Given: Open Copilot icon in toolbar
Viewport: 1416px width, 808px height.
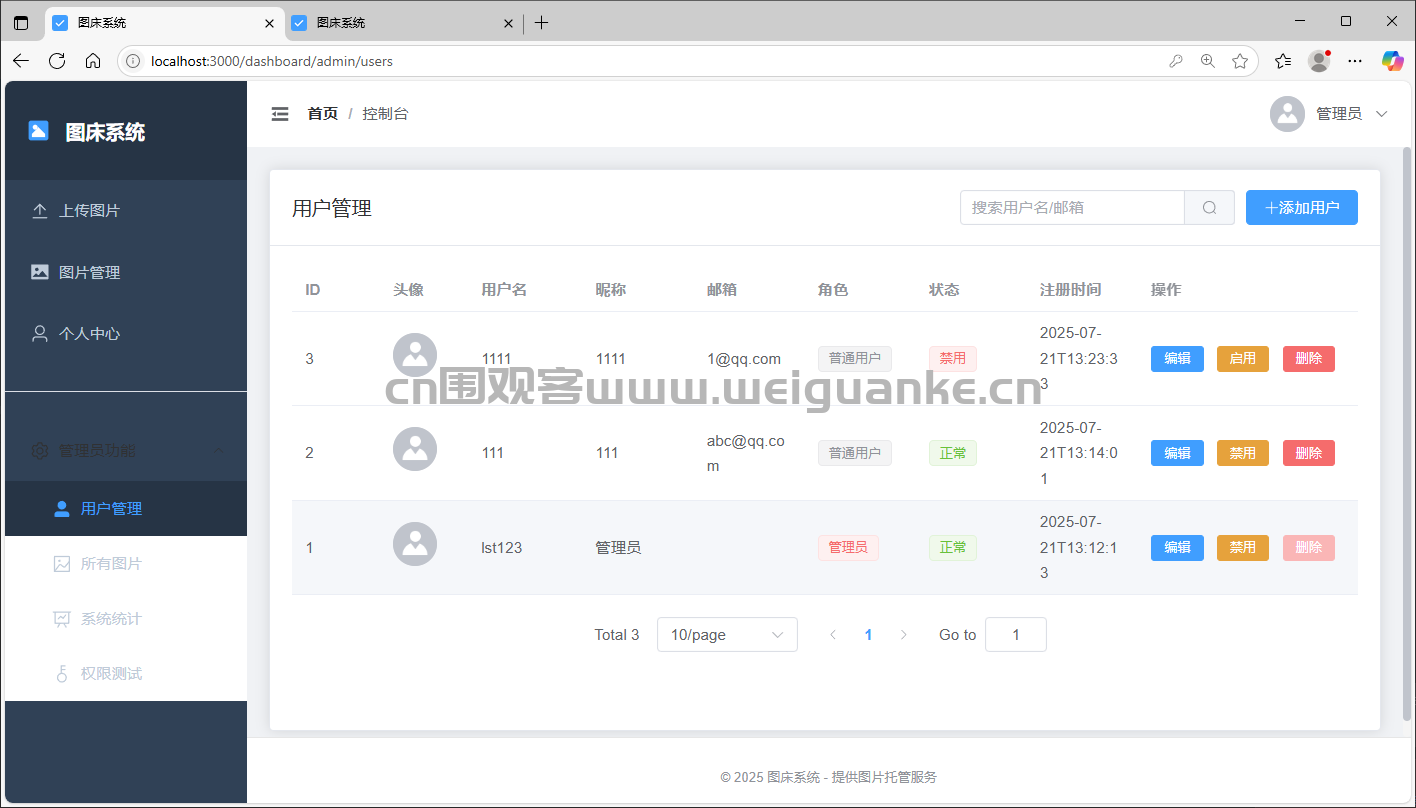Looking at the screenshot, I should point(1392,61).
